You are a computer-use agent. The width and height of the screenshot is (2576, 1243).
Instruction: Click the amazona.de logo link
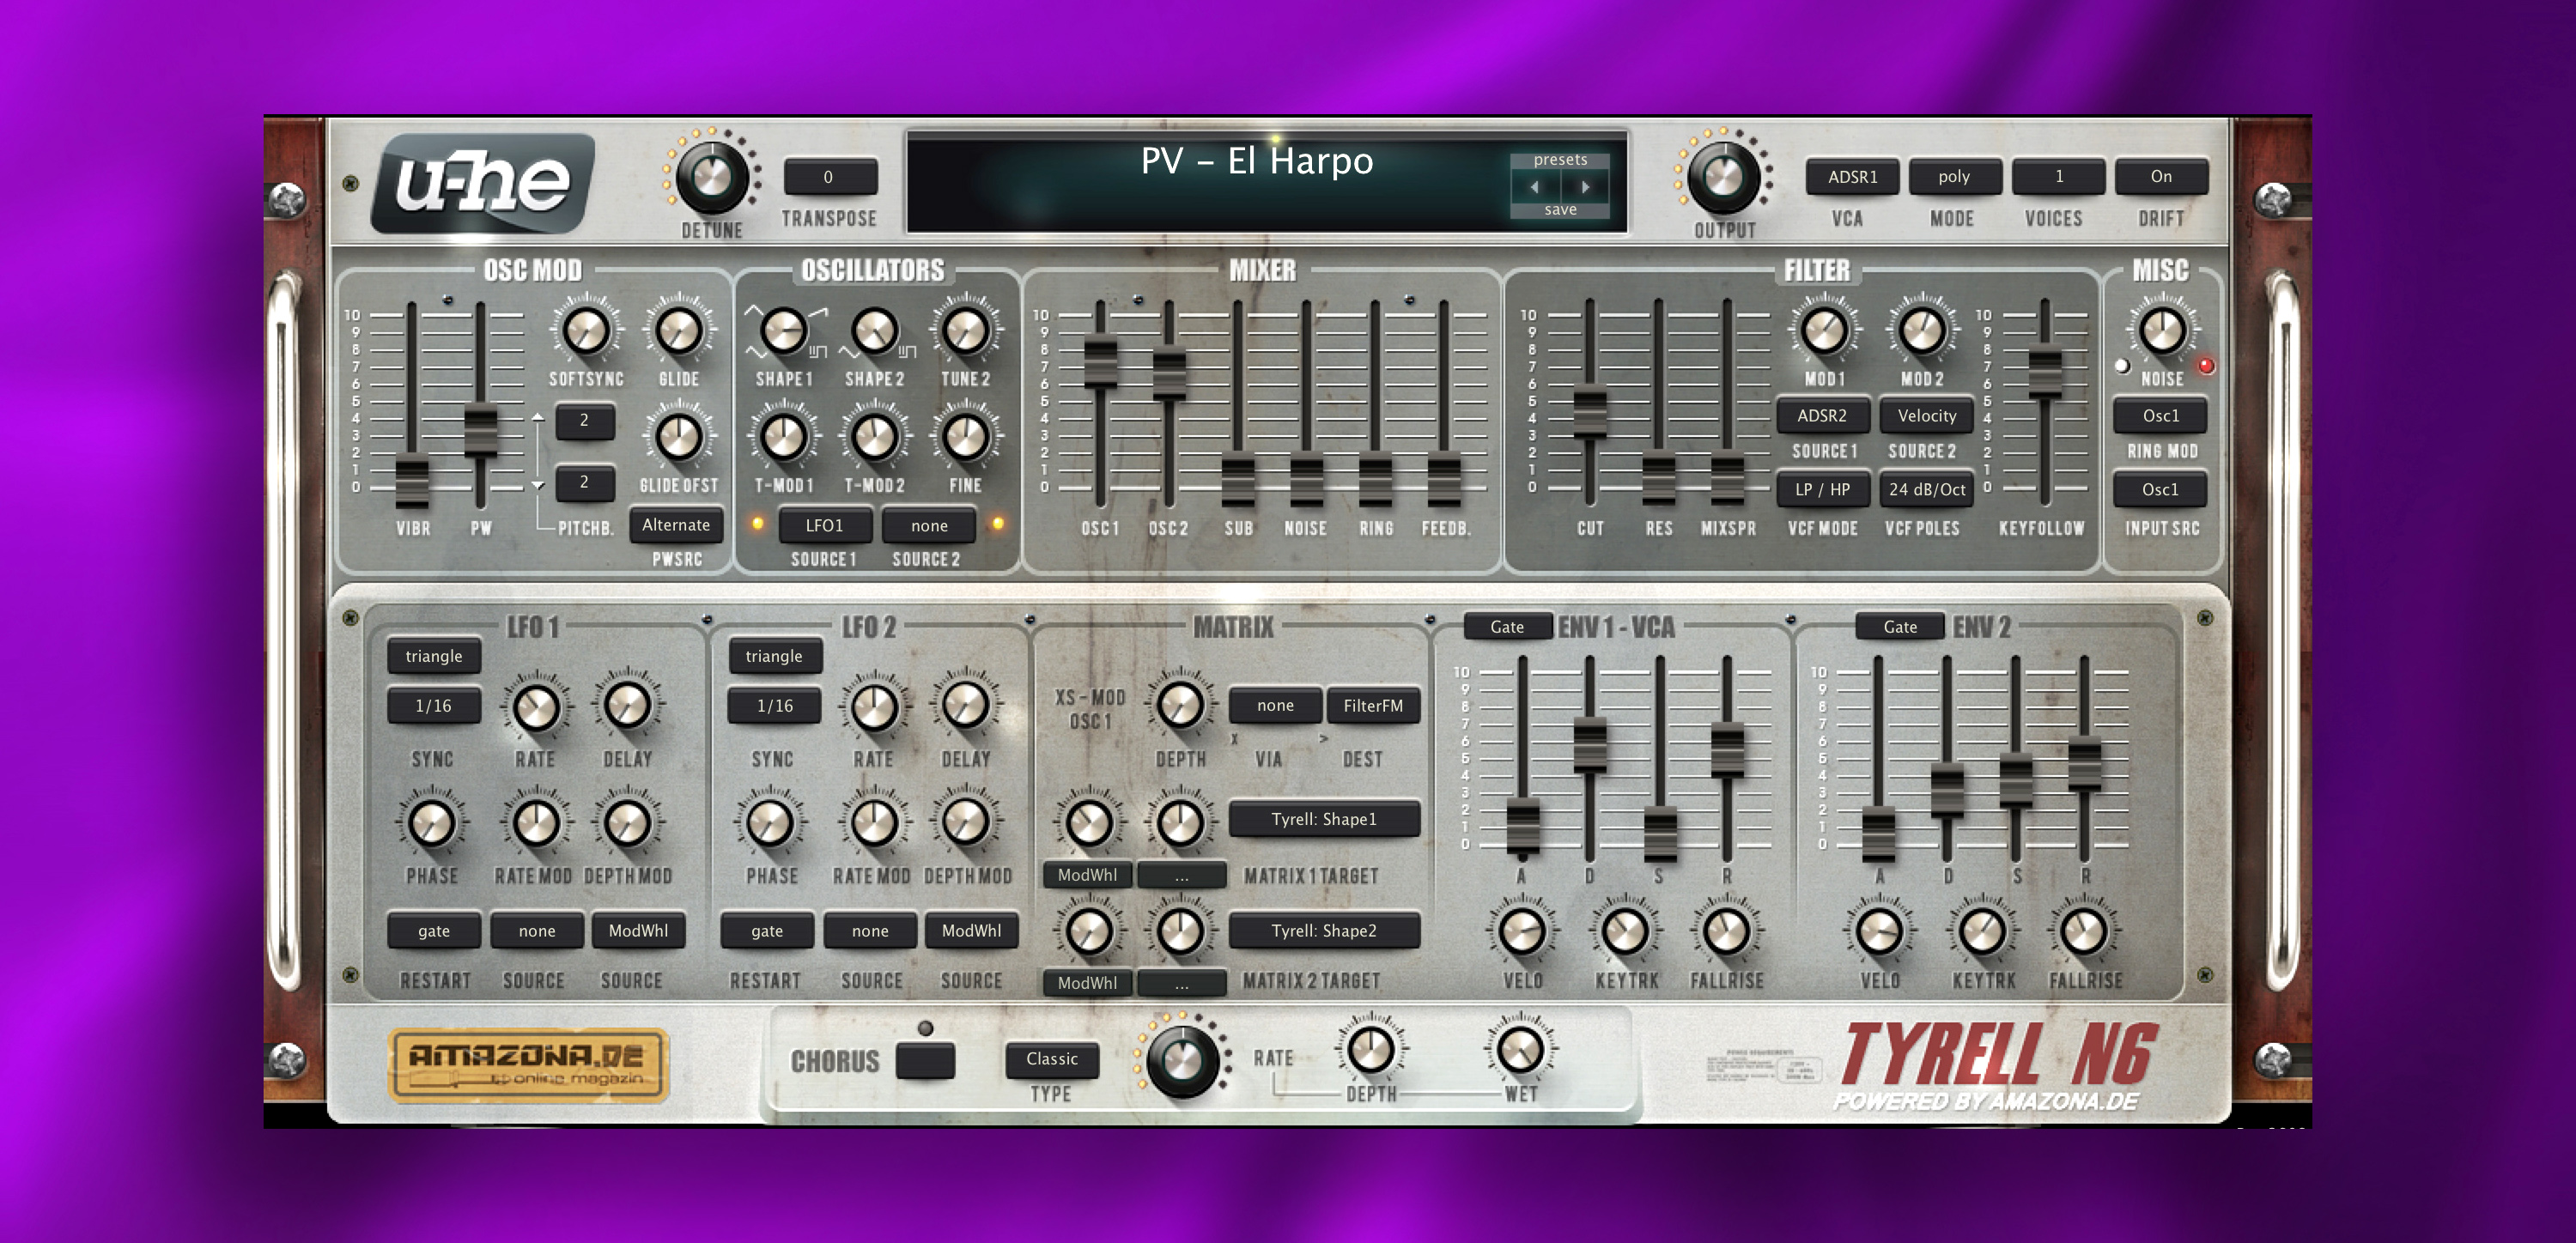click(529, 1065)
